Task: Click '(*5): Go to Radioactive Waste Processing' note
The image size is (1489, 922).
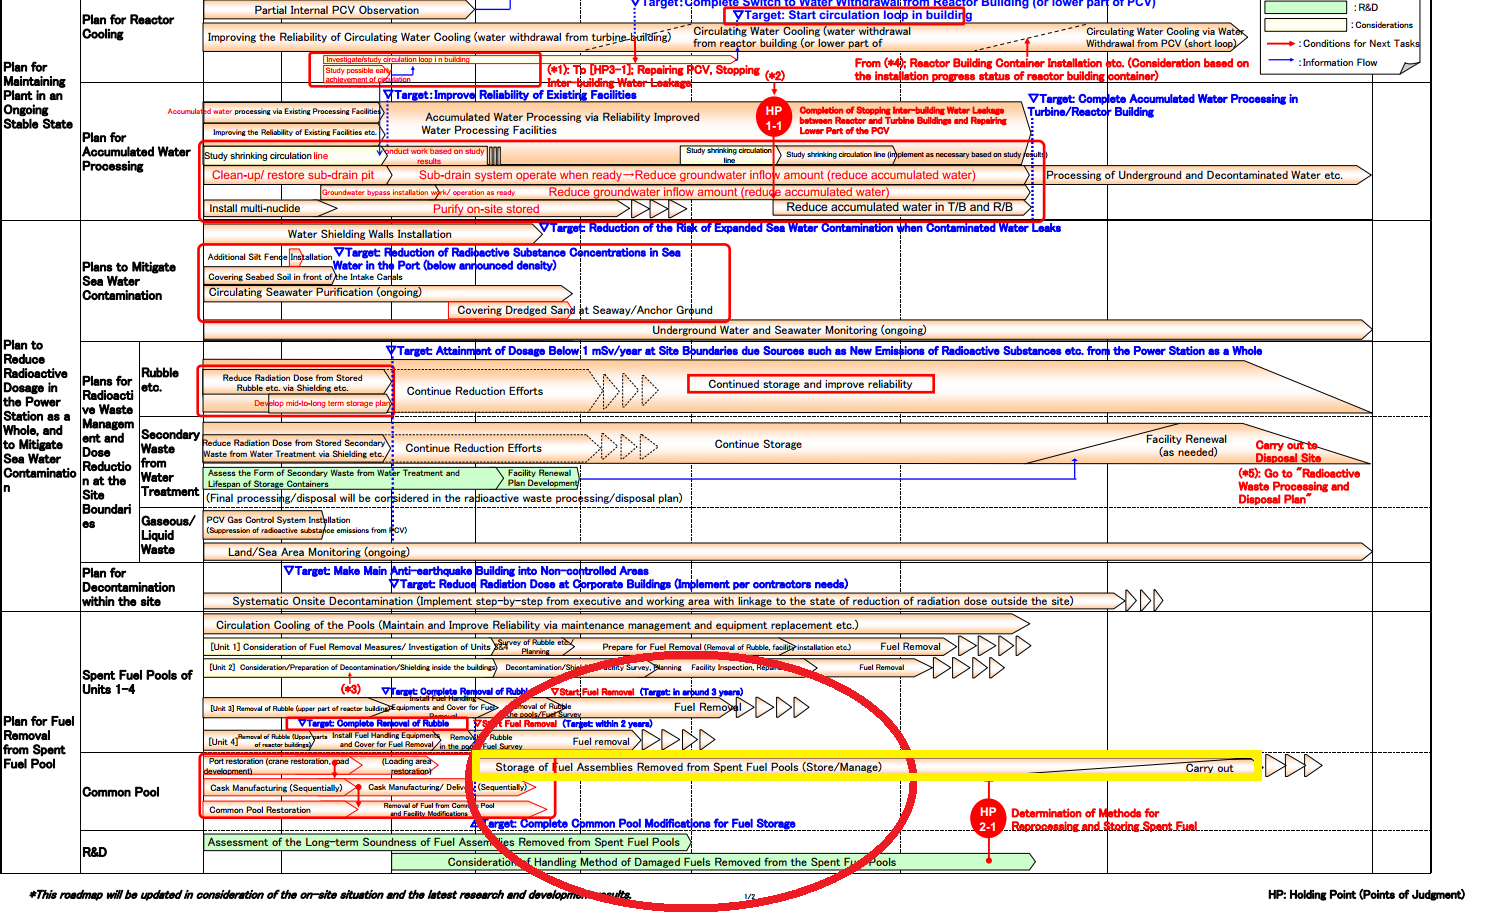Action: [1299, 486]
